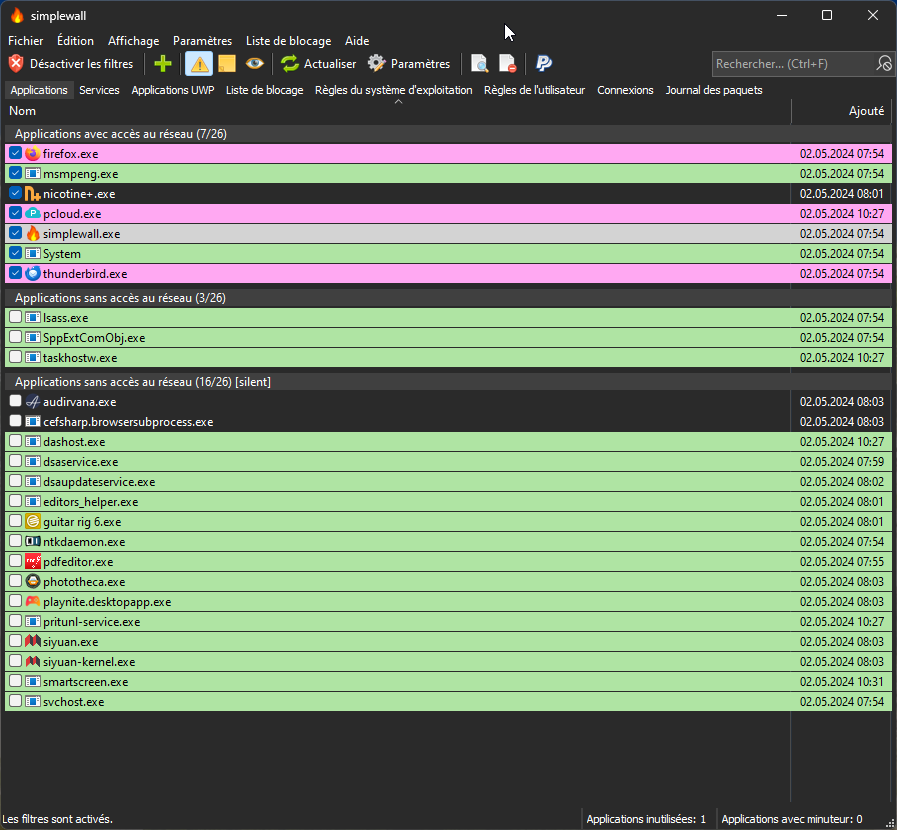Click the Phototheca icon beside phototheca.exe
897x830 pixels.
click(33, 582)
